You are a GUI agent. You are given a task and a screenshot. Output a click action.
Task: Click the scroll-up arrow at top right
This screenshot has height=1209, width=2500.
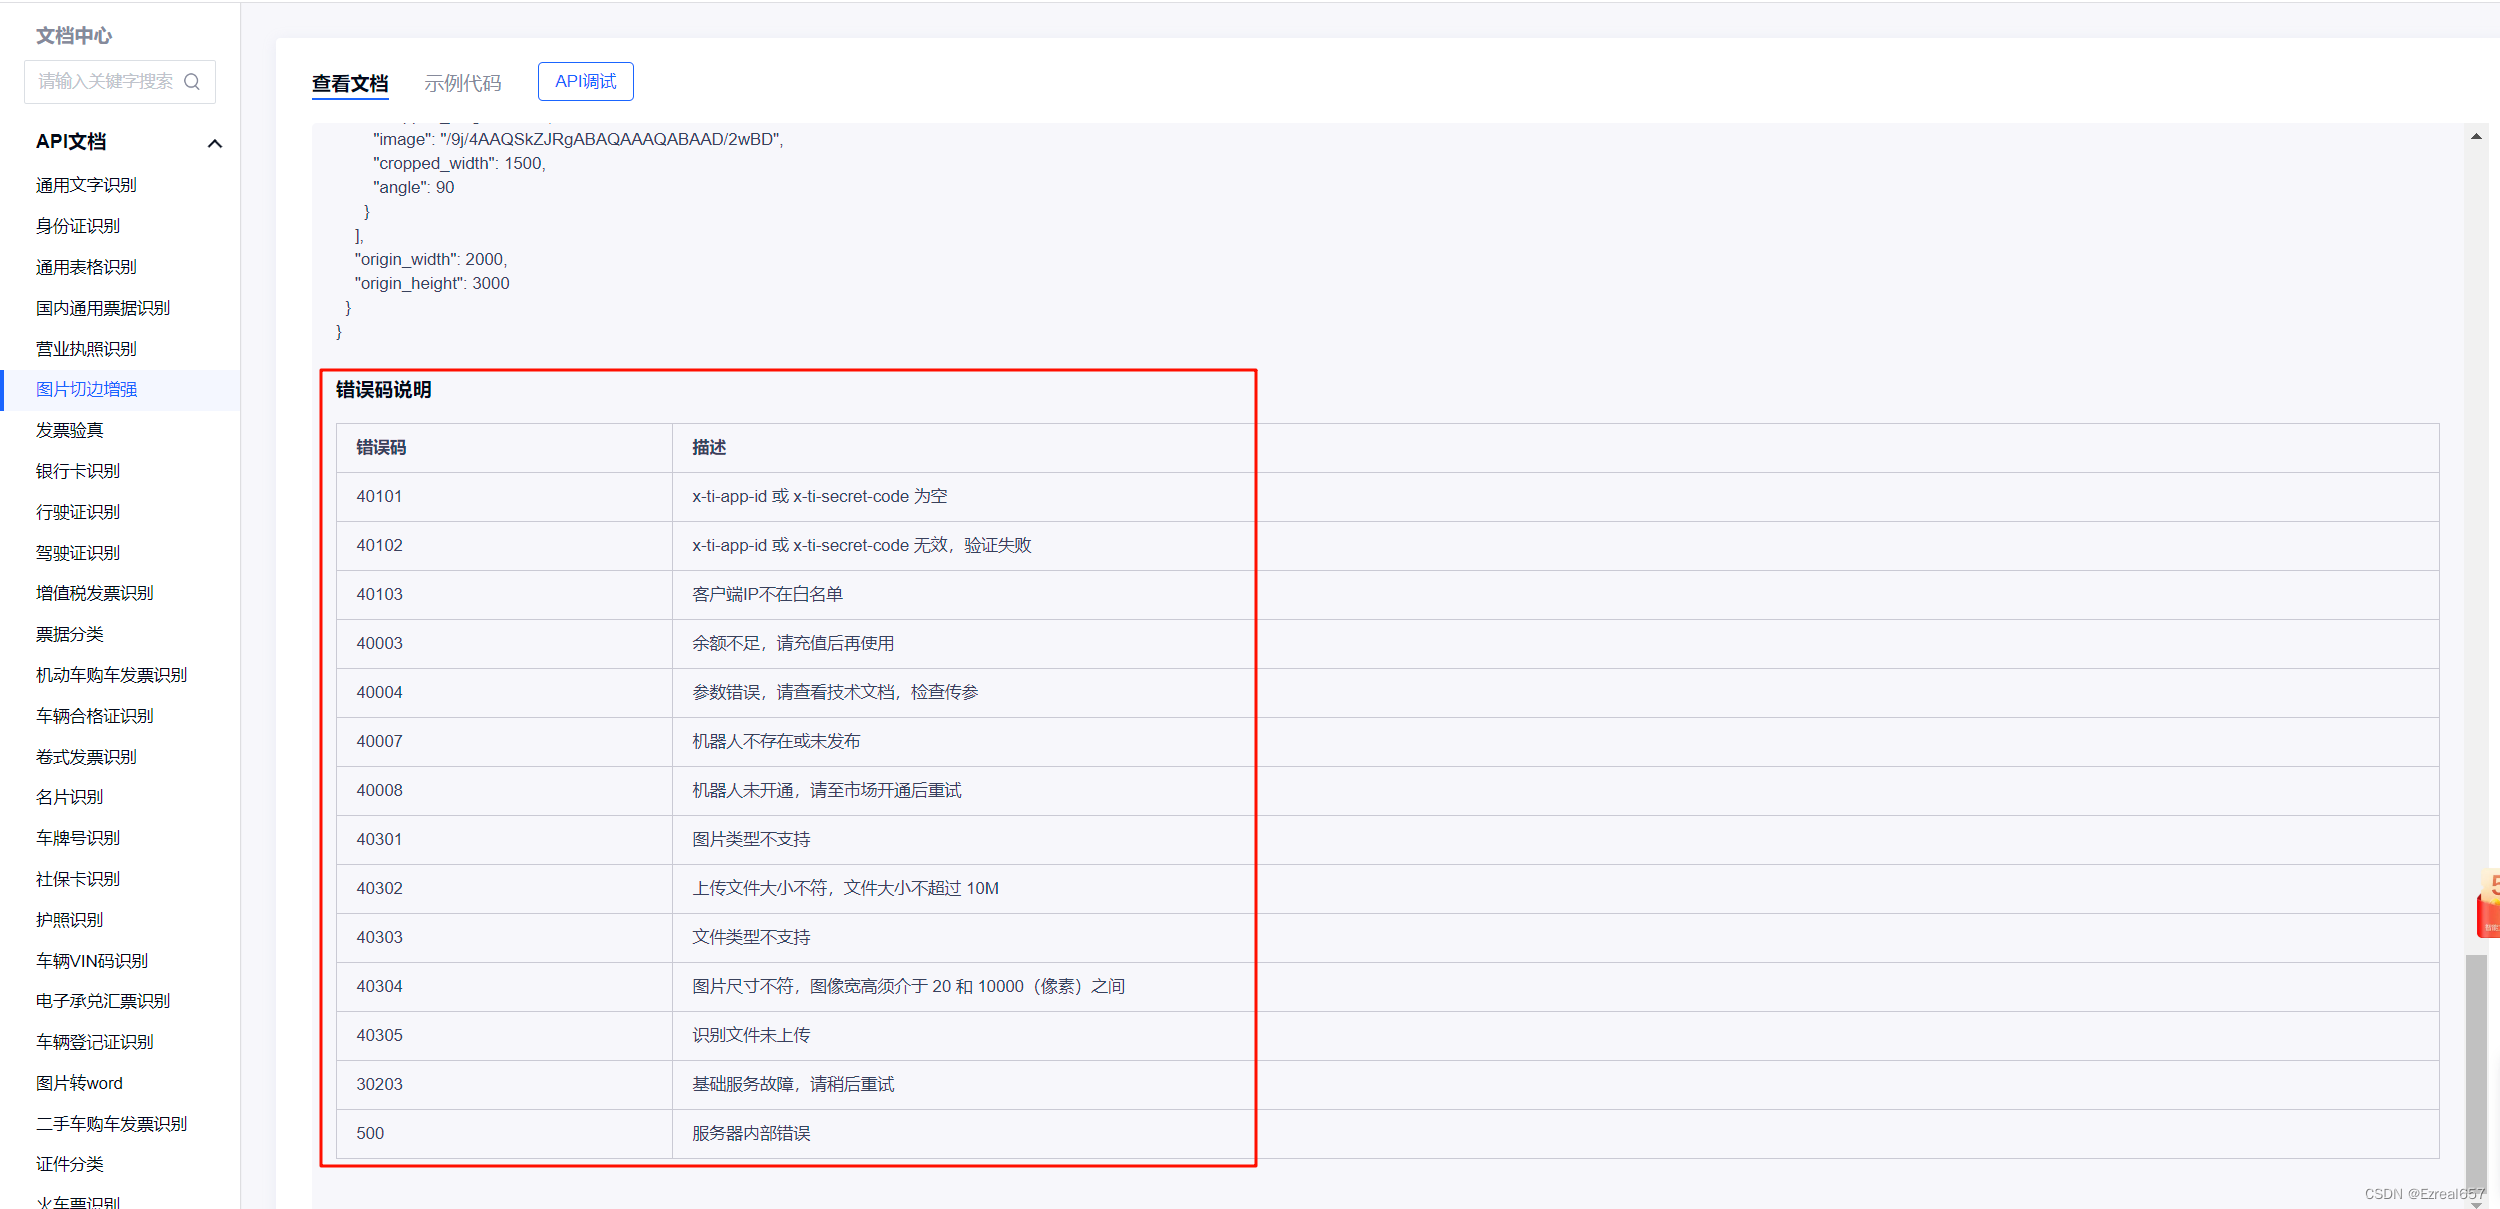coord(2475,136)
